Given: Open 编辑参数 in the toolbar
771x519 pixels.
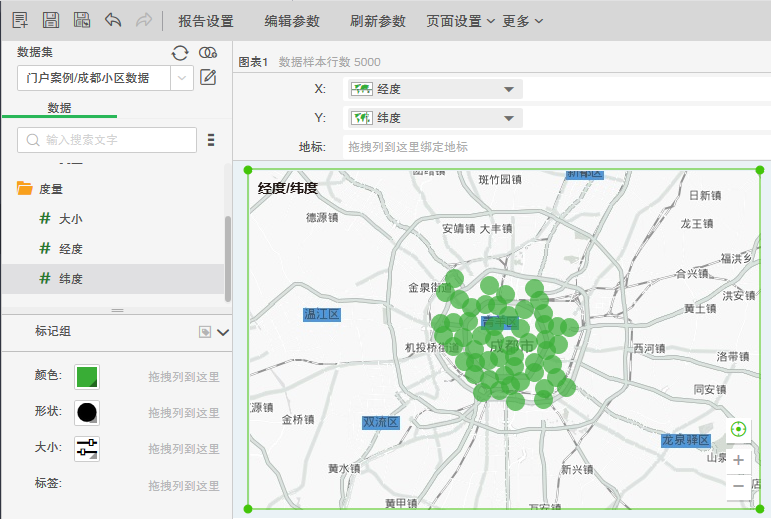Looking at the screenshot, I should 292,21.
